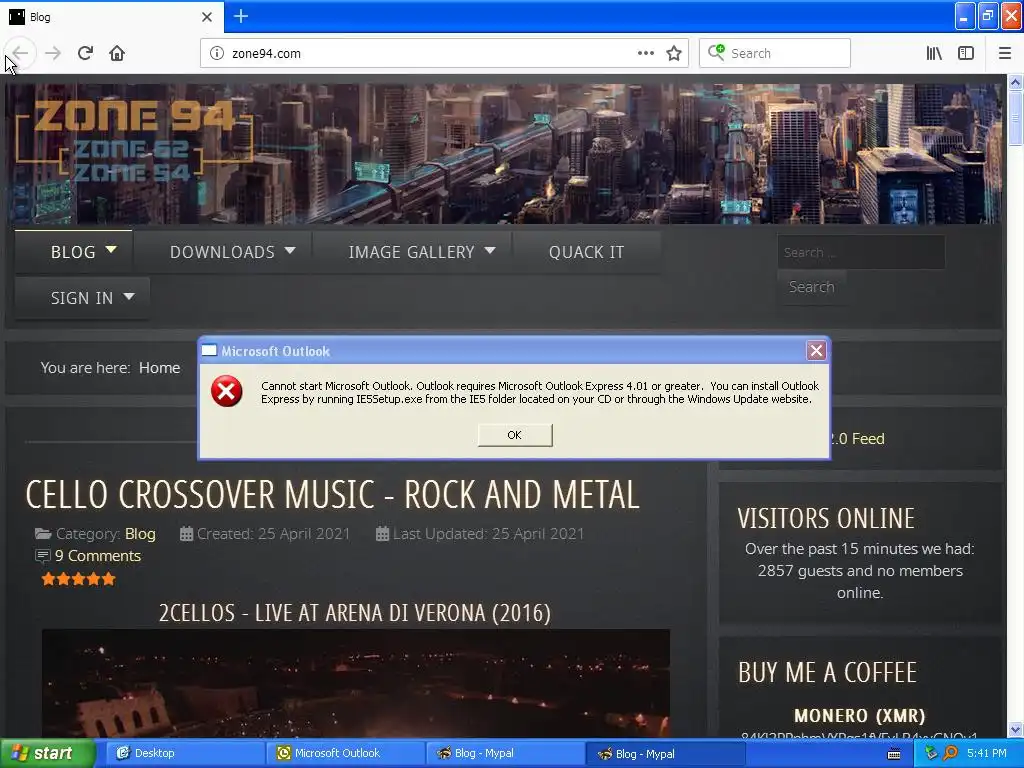Click the vertical scrollbar thumb
Image resolution: width=1024 pixels, height=768 pixels.
1016,118
